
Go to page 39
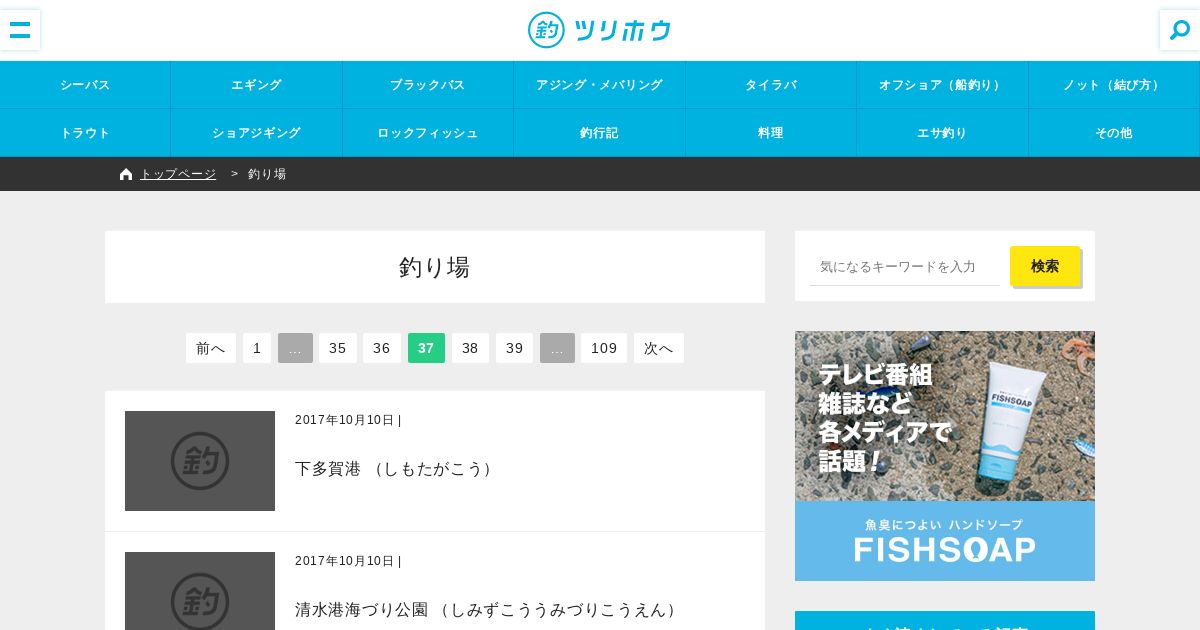(x=515, y=348)
